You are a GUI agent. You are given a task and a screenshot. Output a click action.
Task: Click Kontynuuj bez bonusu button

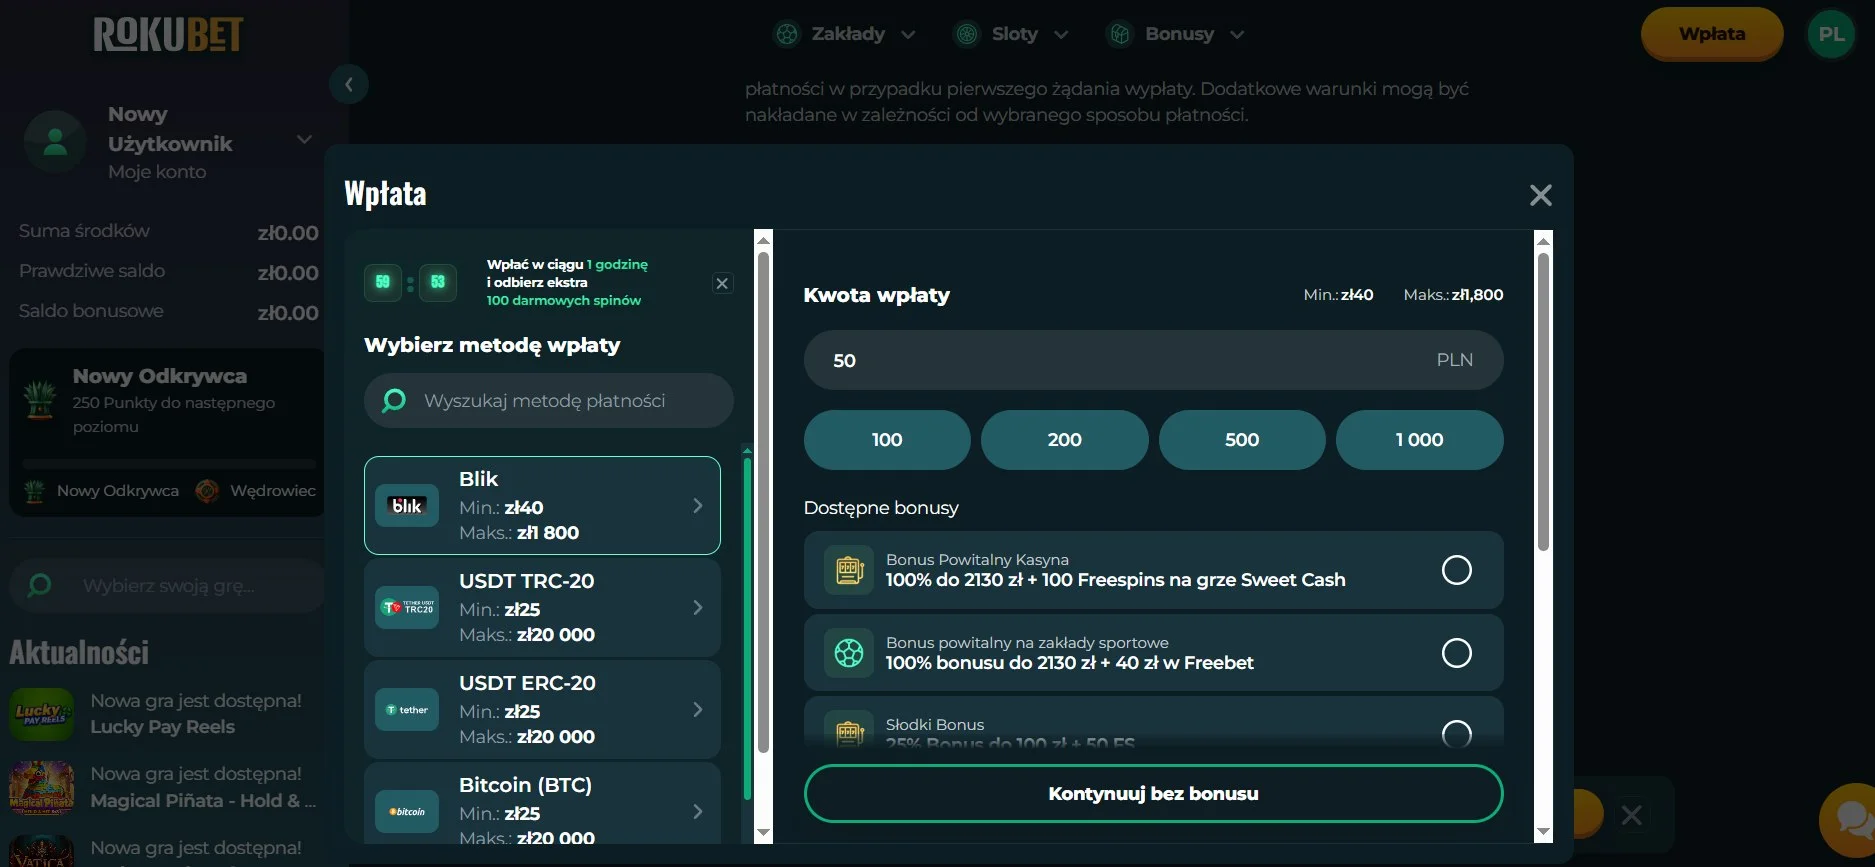[1153, 794]
